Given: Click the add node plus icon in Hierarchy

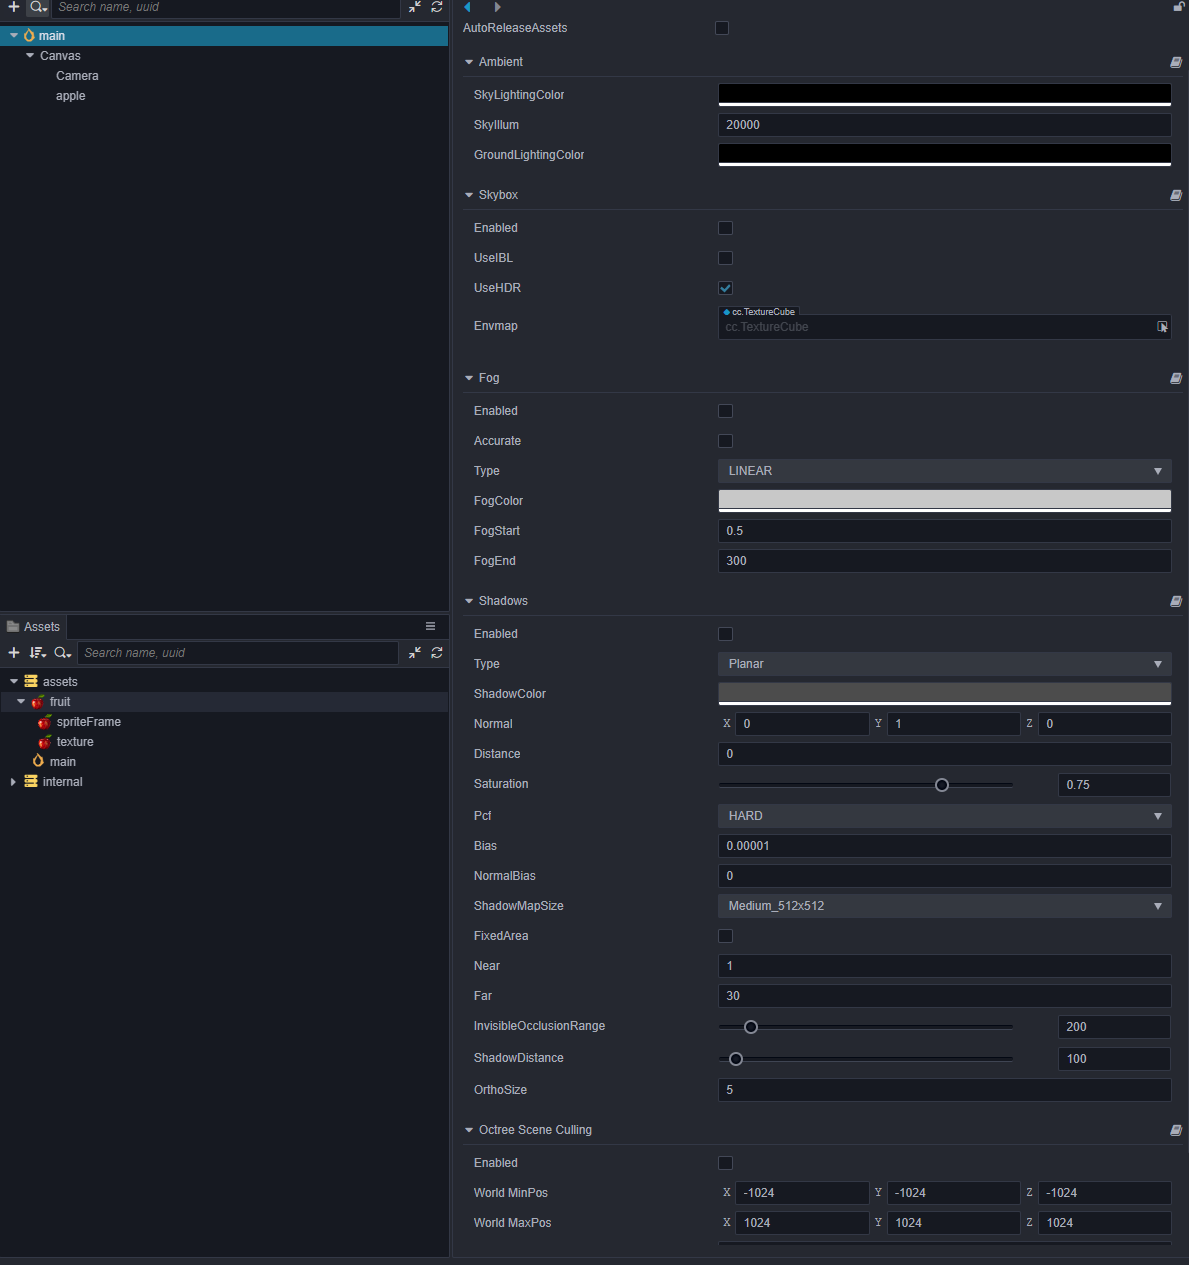Looking at the screenshot, I should [14, 7].
